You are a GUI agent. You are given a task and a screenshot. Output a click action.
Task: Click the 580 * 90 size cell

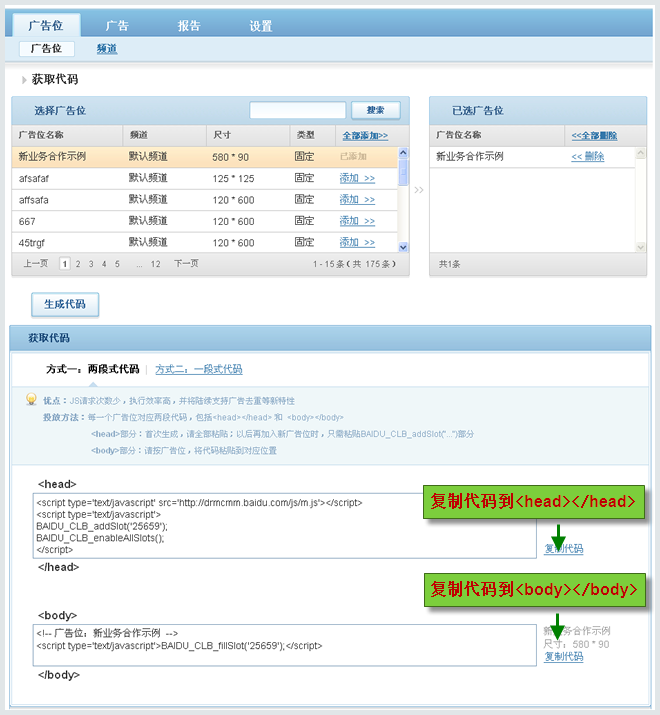coord(230,157)
